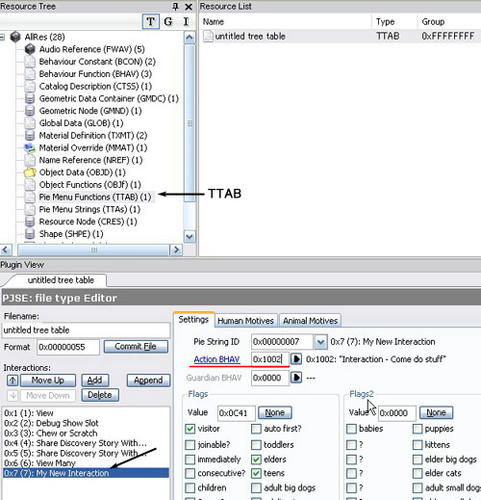The height and width of the screenshot is (500, 481).
Task: Click the Behaviour Function (BHAV) file icon
Action: click(x=30, y=74)
